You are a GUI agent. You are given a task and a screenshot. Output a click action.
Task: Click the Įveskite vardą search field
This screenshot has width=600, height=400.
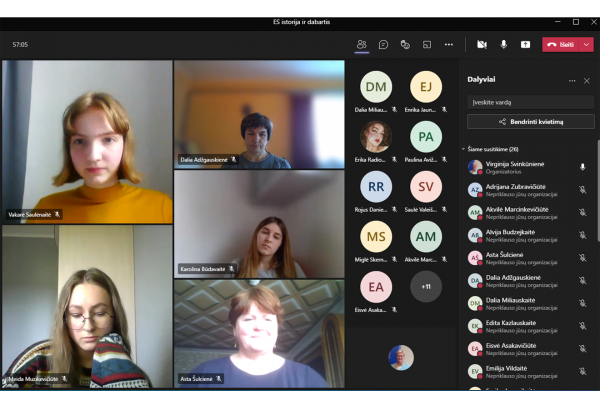coord(531,102)
